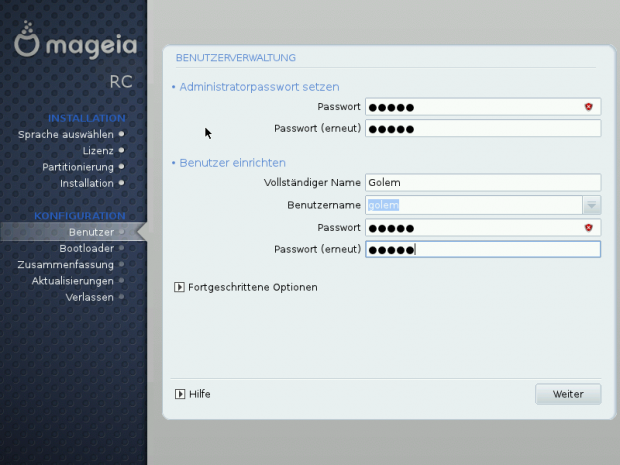Click the bullet beside Partitionierung step
The image size is (620, 465).
[121, 167]
